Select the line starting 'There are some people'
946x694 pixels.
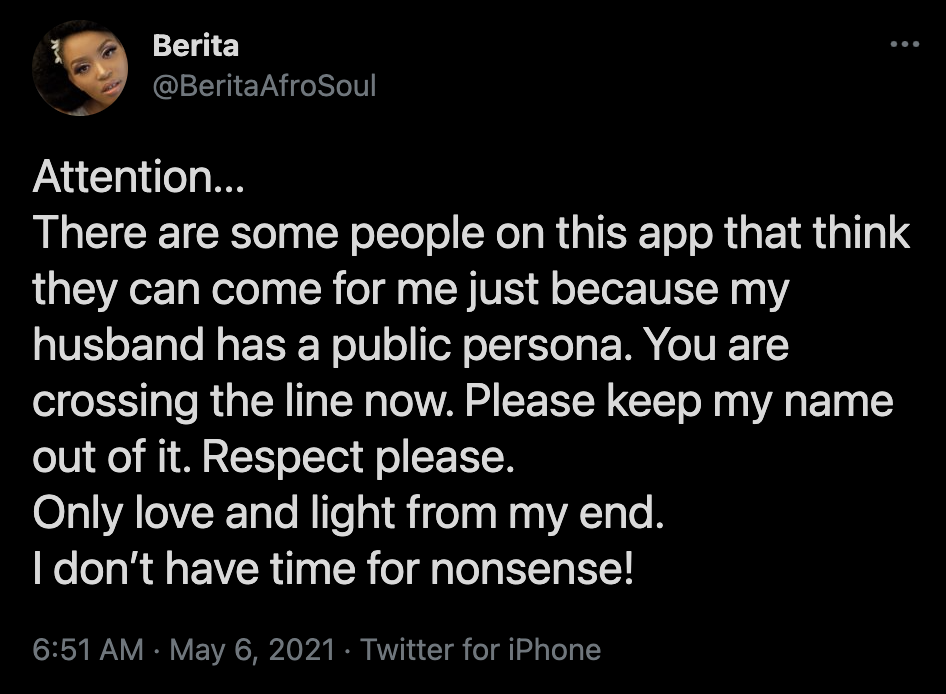[471, 234]
